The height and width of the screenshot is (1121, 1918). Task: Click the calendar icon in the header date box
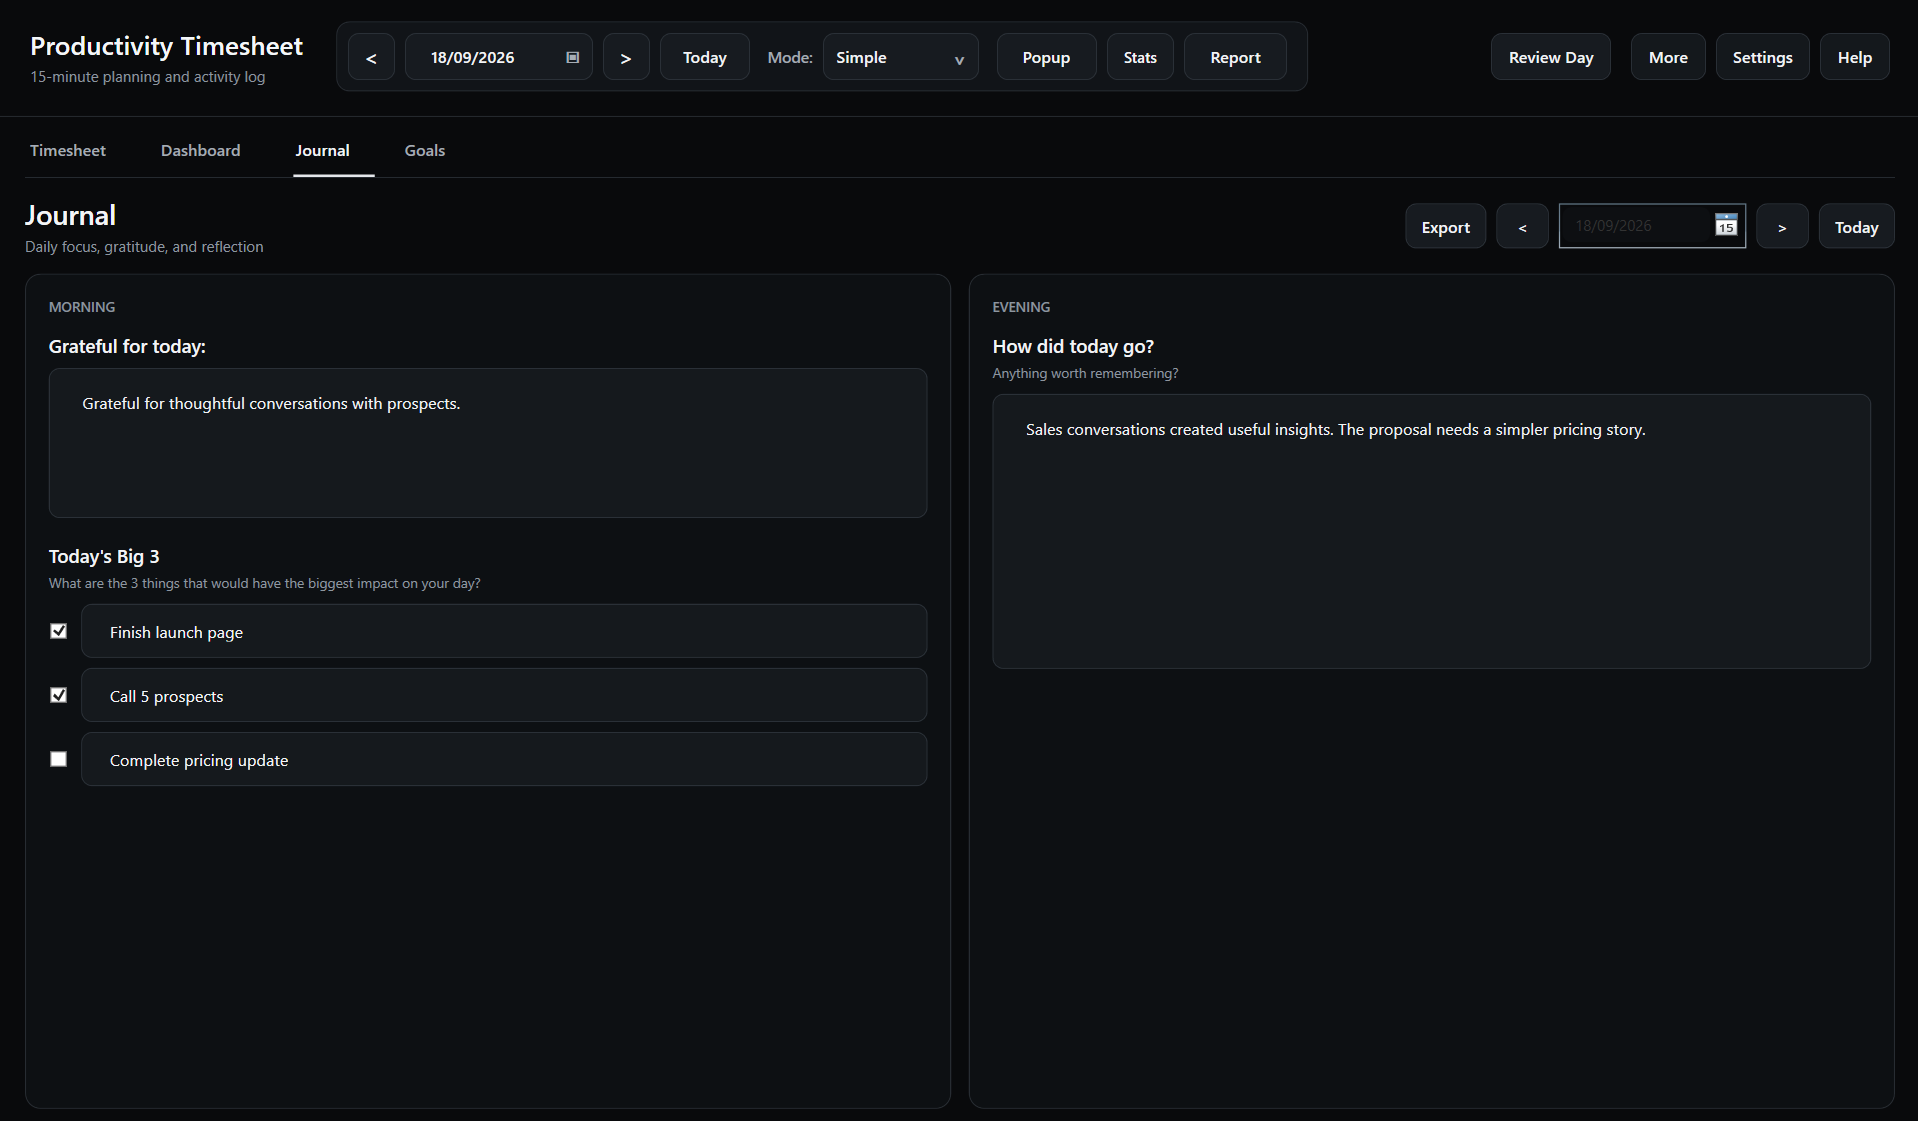tap(573, 57)
